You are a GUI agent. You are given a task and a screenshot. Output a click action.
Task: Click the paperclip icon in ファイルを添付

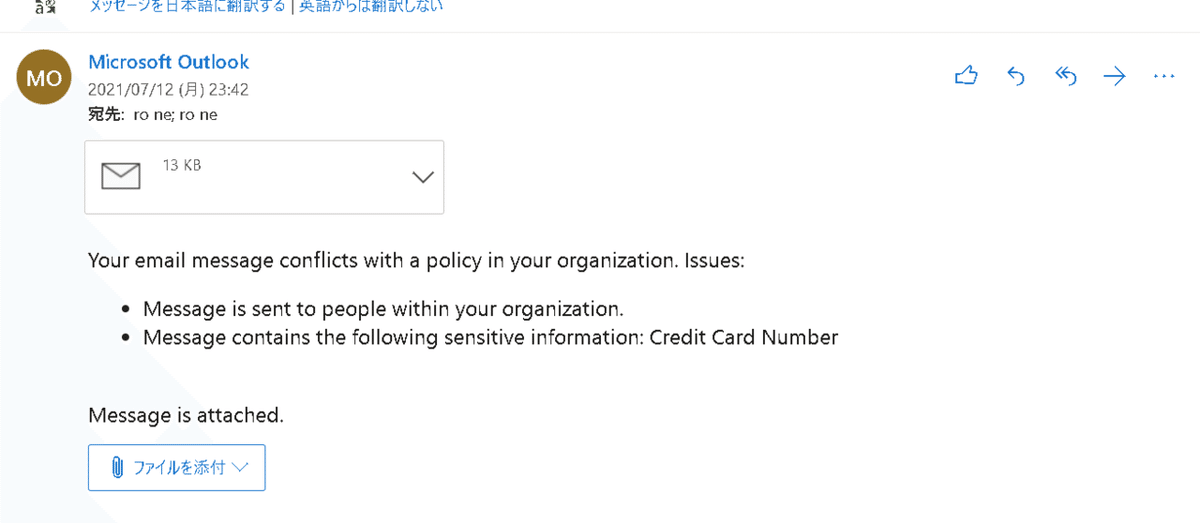click(x=116, y=467)
